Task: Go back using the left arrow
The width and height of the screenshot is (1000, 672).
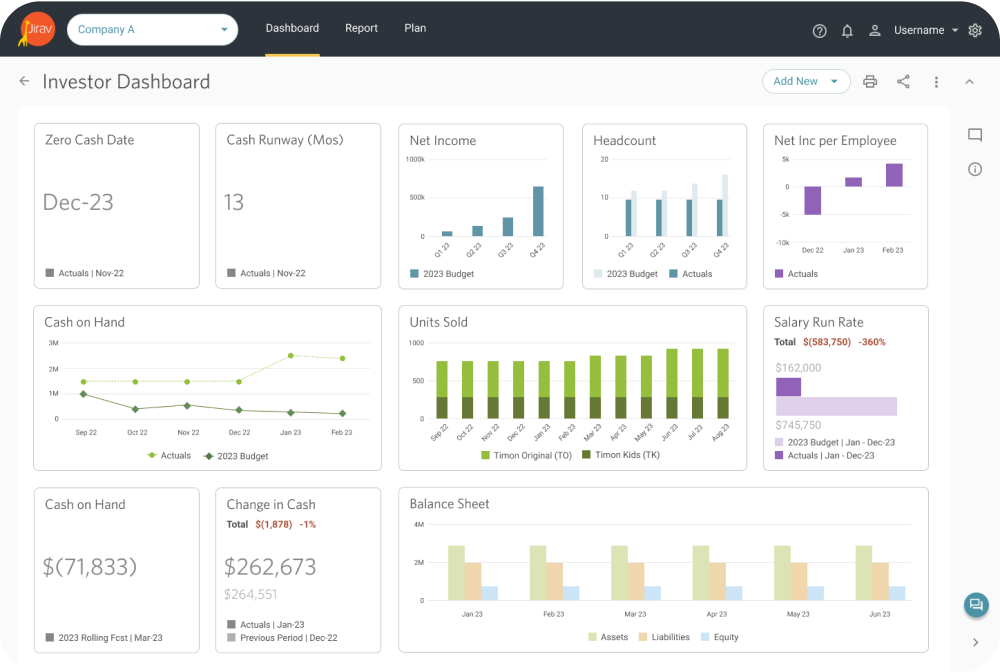Action: [x=24, y=82]
